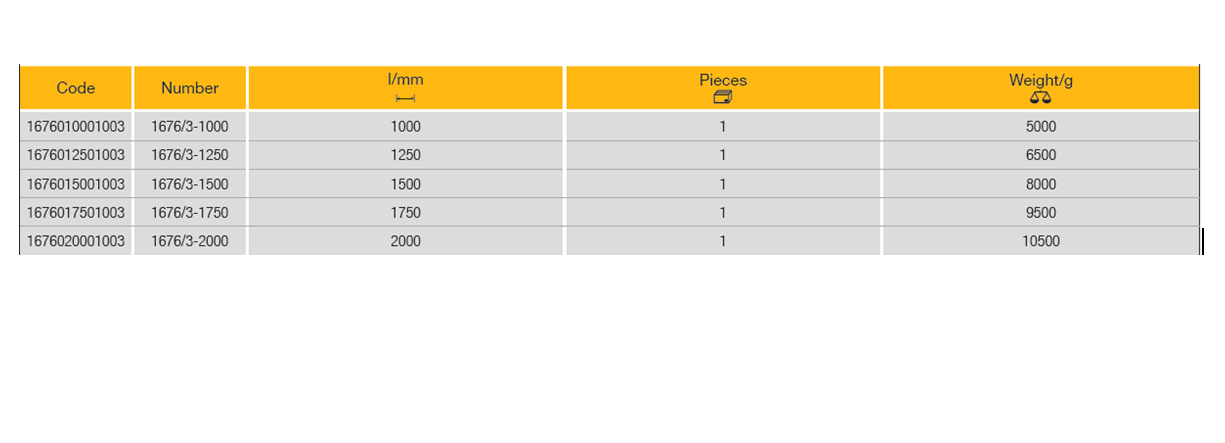Select article number 1676/3-1250
Image resolution: width=1225 pixels, height=443 pixels.
pyautogui.click(x=190, y=155)
